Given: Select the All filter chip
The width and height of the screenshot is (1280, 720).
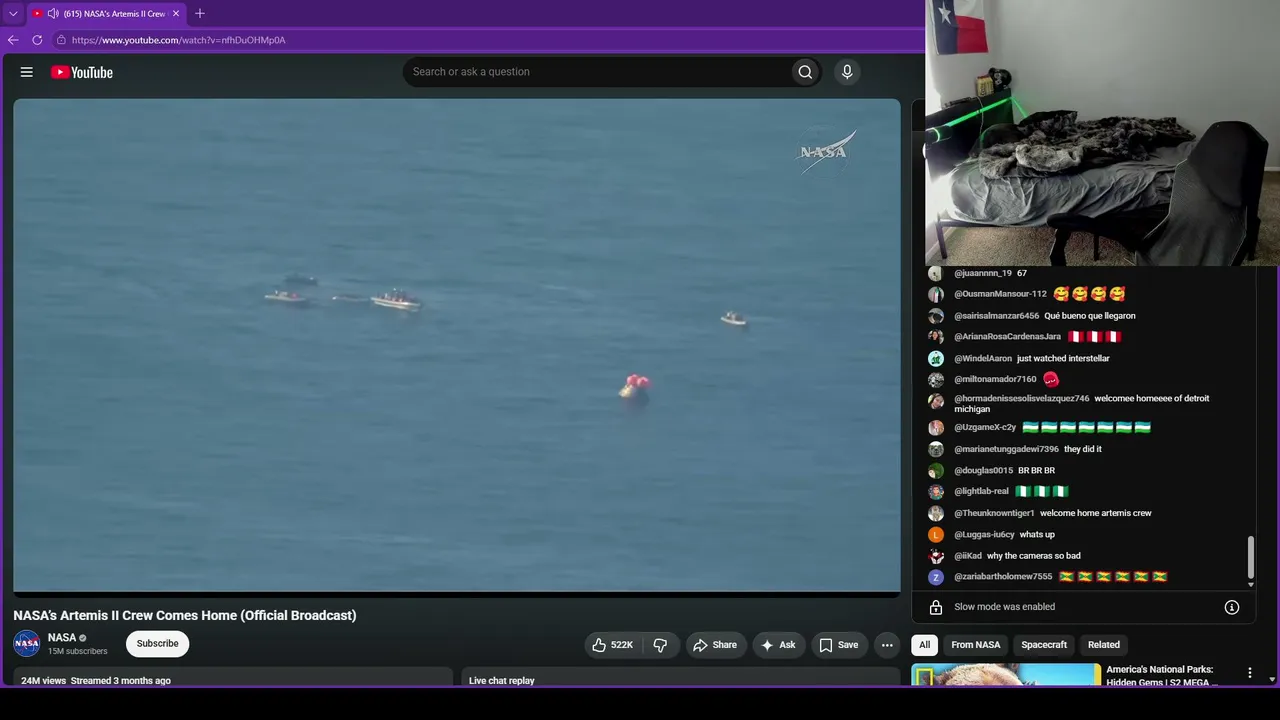Looking at the screenshot, I should tap(925, 645).
